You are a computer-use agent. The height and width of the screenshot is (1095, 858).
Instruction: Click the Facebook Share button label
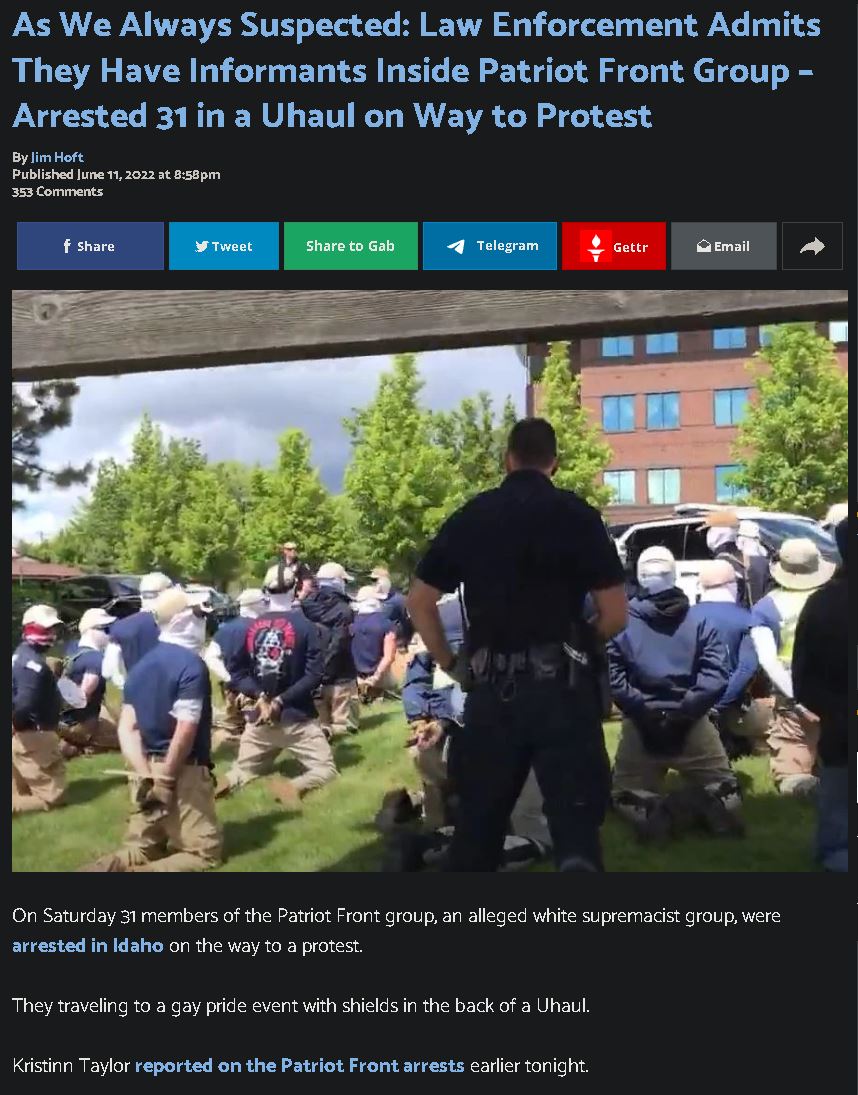point(96,246)
